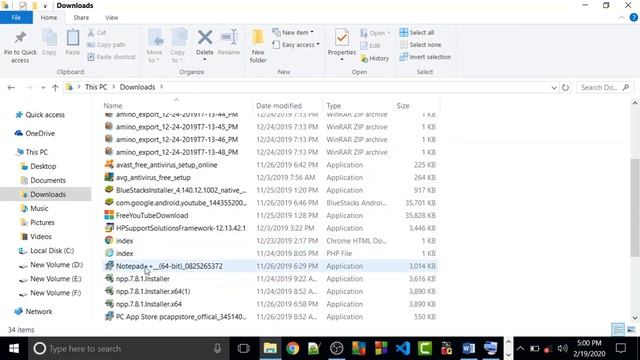Image resolution: width=640 pixels, height=360 pixels.
Task: Open Quick access in the sidebar
Action: 45,115
